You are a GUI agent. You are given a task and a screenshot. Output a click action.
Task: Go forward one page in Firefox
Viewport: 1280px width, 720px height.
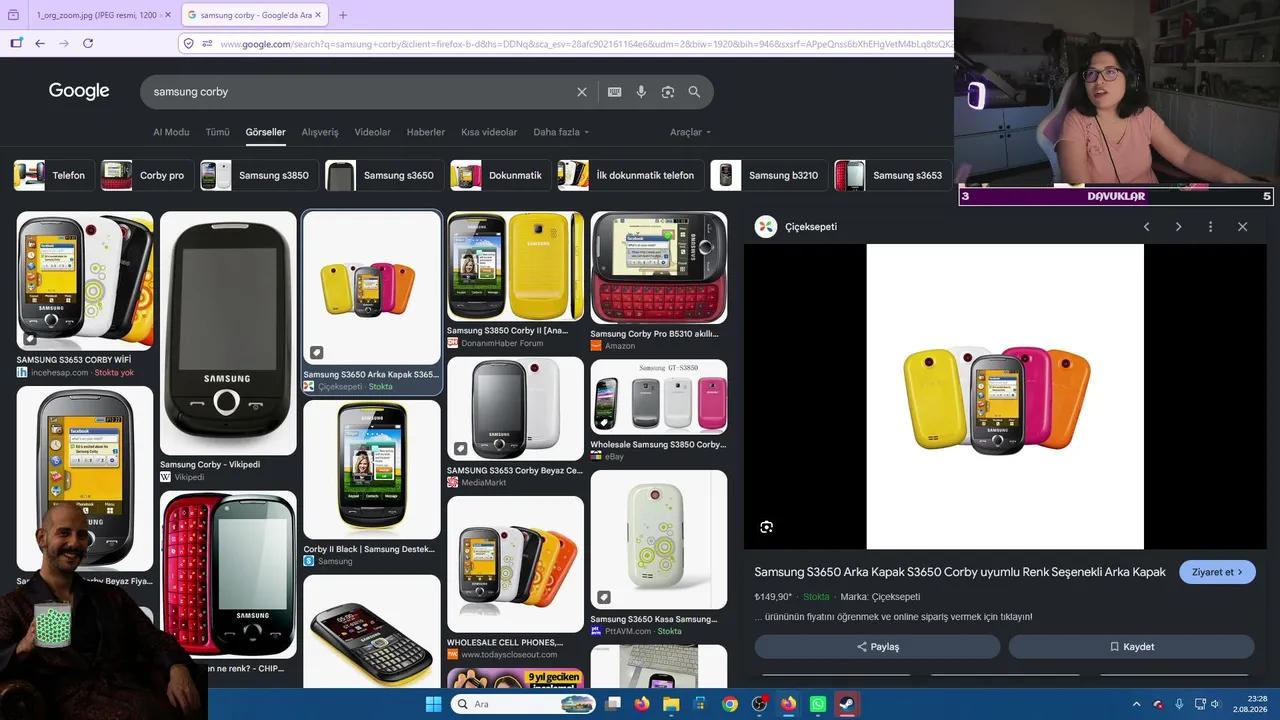pyautogui.click(x=64, y=43)
